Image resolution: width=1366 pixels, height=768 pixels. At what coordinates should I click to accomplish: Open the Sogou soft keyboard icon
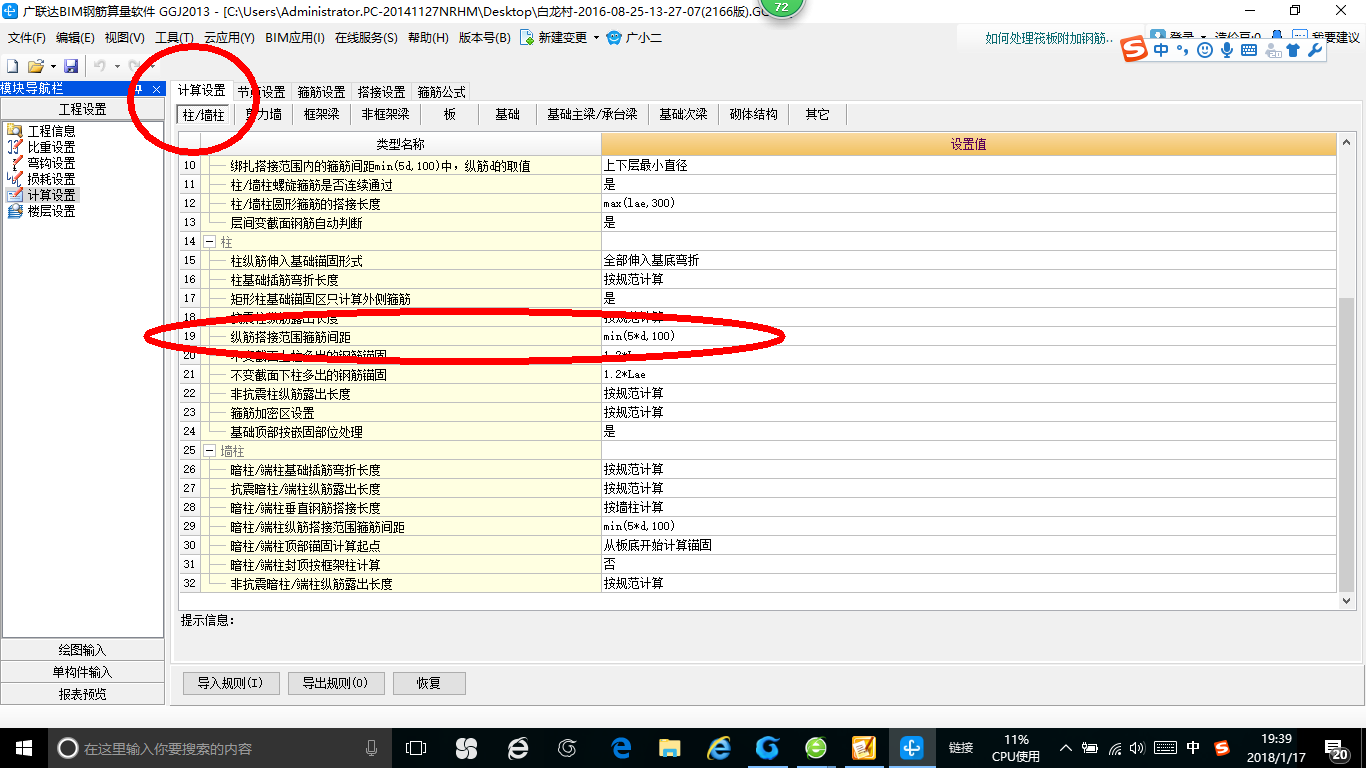(1249, 49)
